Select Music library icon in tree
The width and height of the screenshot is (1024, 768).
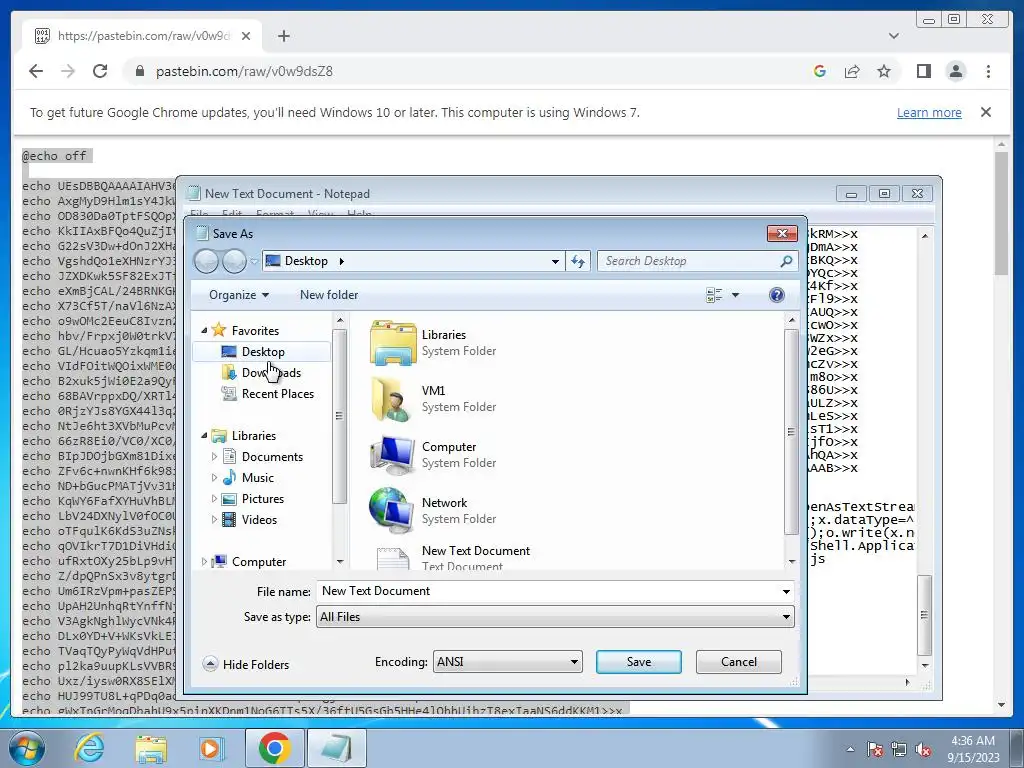229,477
